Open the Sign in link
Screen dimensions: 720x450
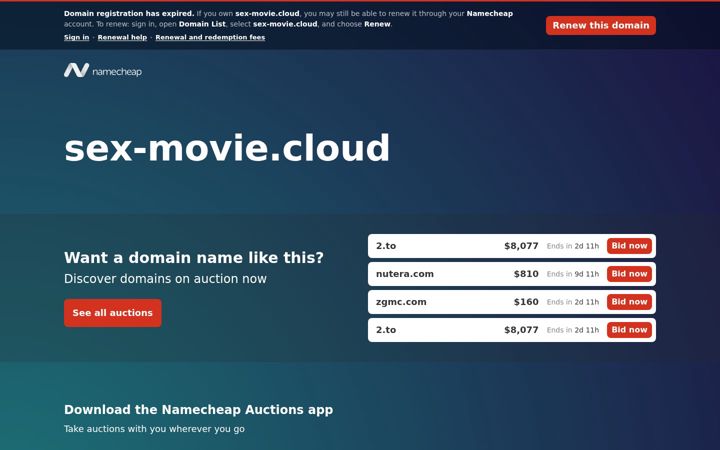[x=76, y=38]
